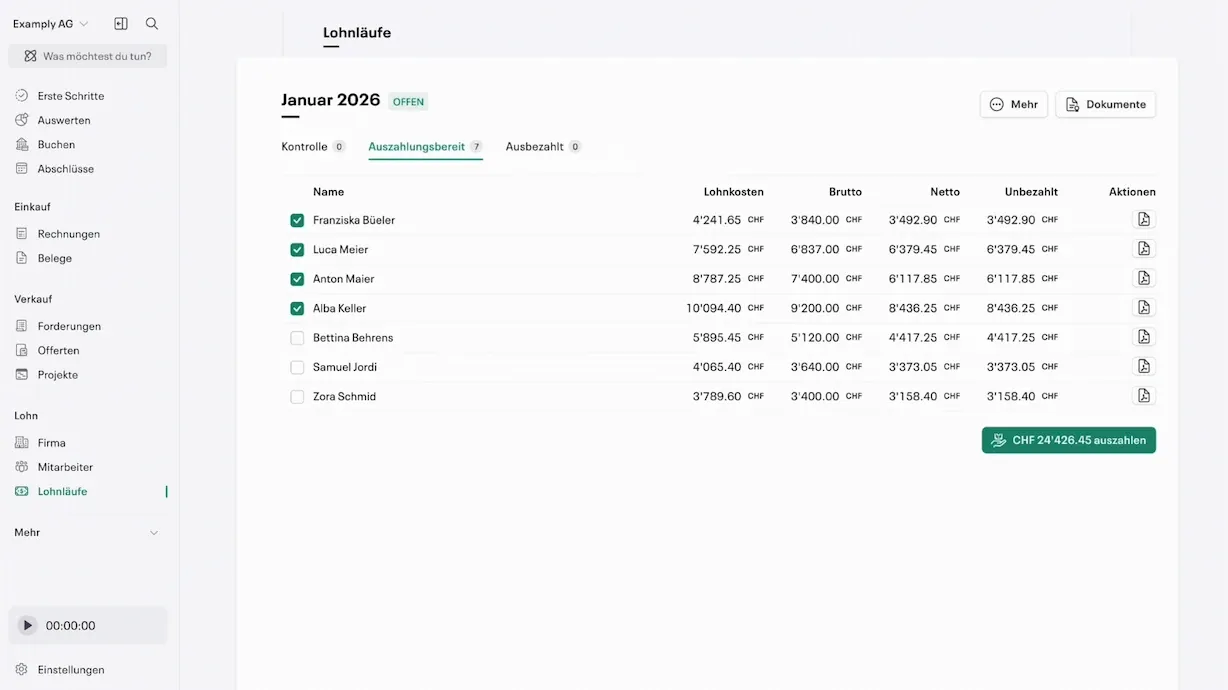Uncheck Franziska Büeler checkbox
The image size is (1228, 690).
coord(297,220)
